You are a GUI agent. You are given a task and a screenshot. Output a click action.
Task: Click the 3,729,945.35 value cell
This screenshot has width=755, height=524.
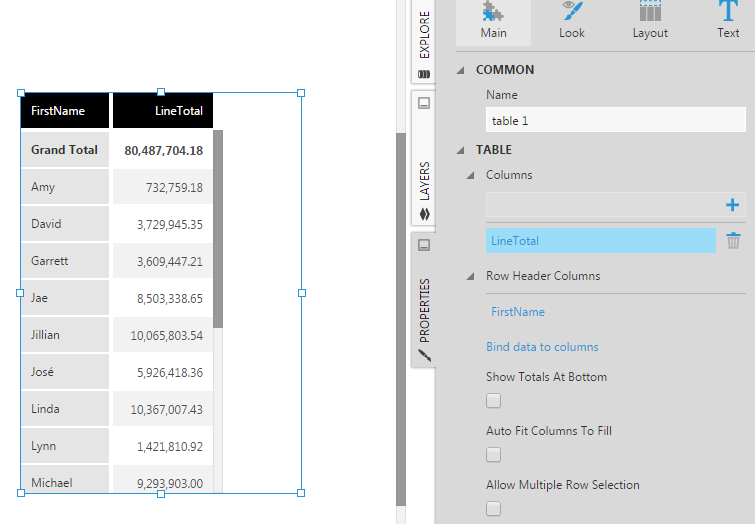point(163,224)
